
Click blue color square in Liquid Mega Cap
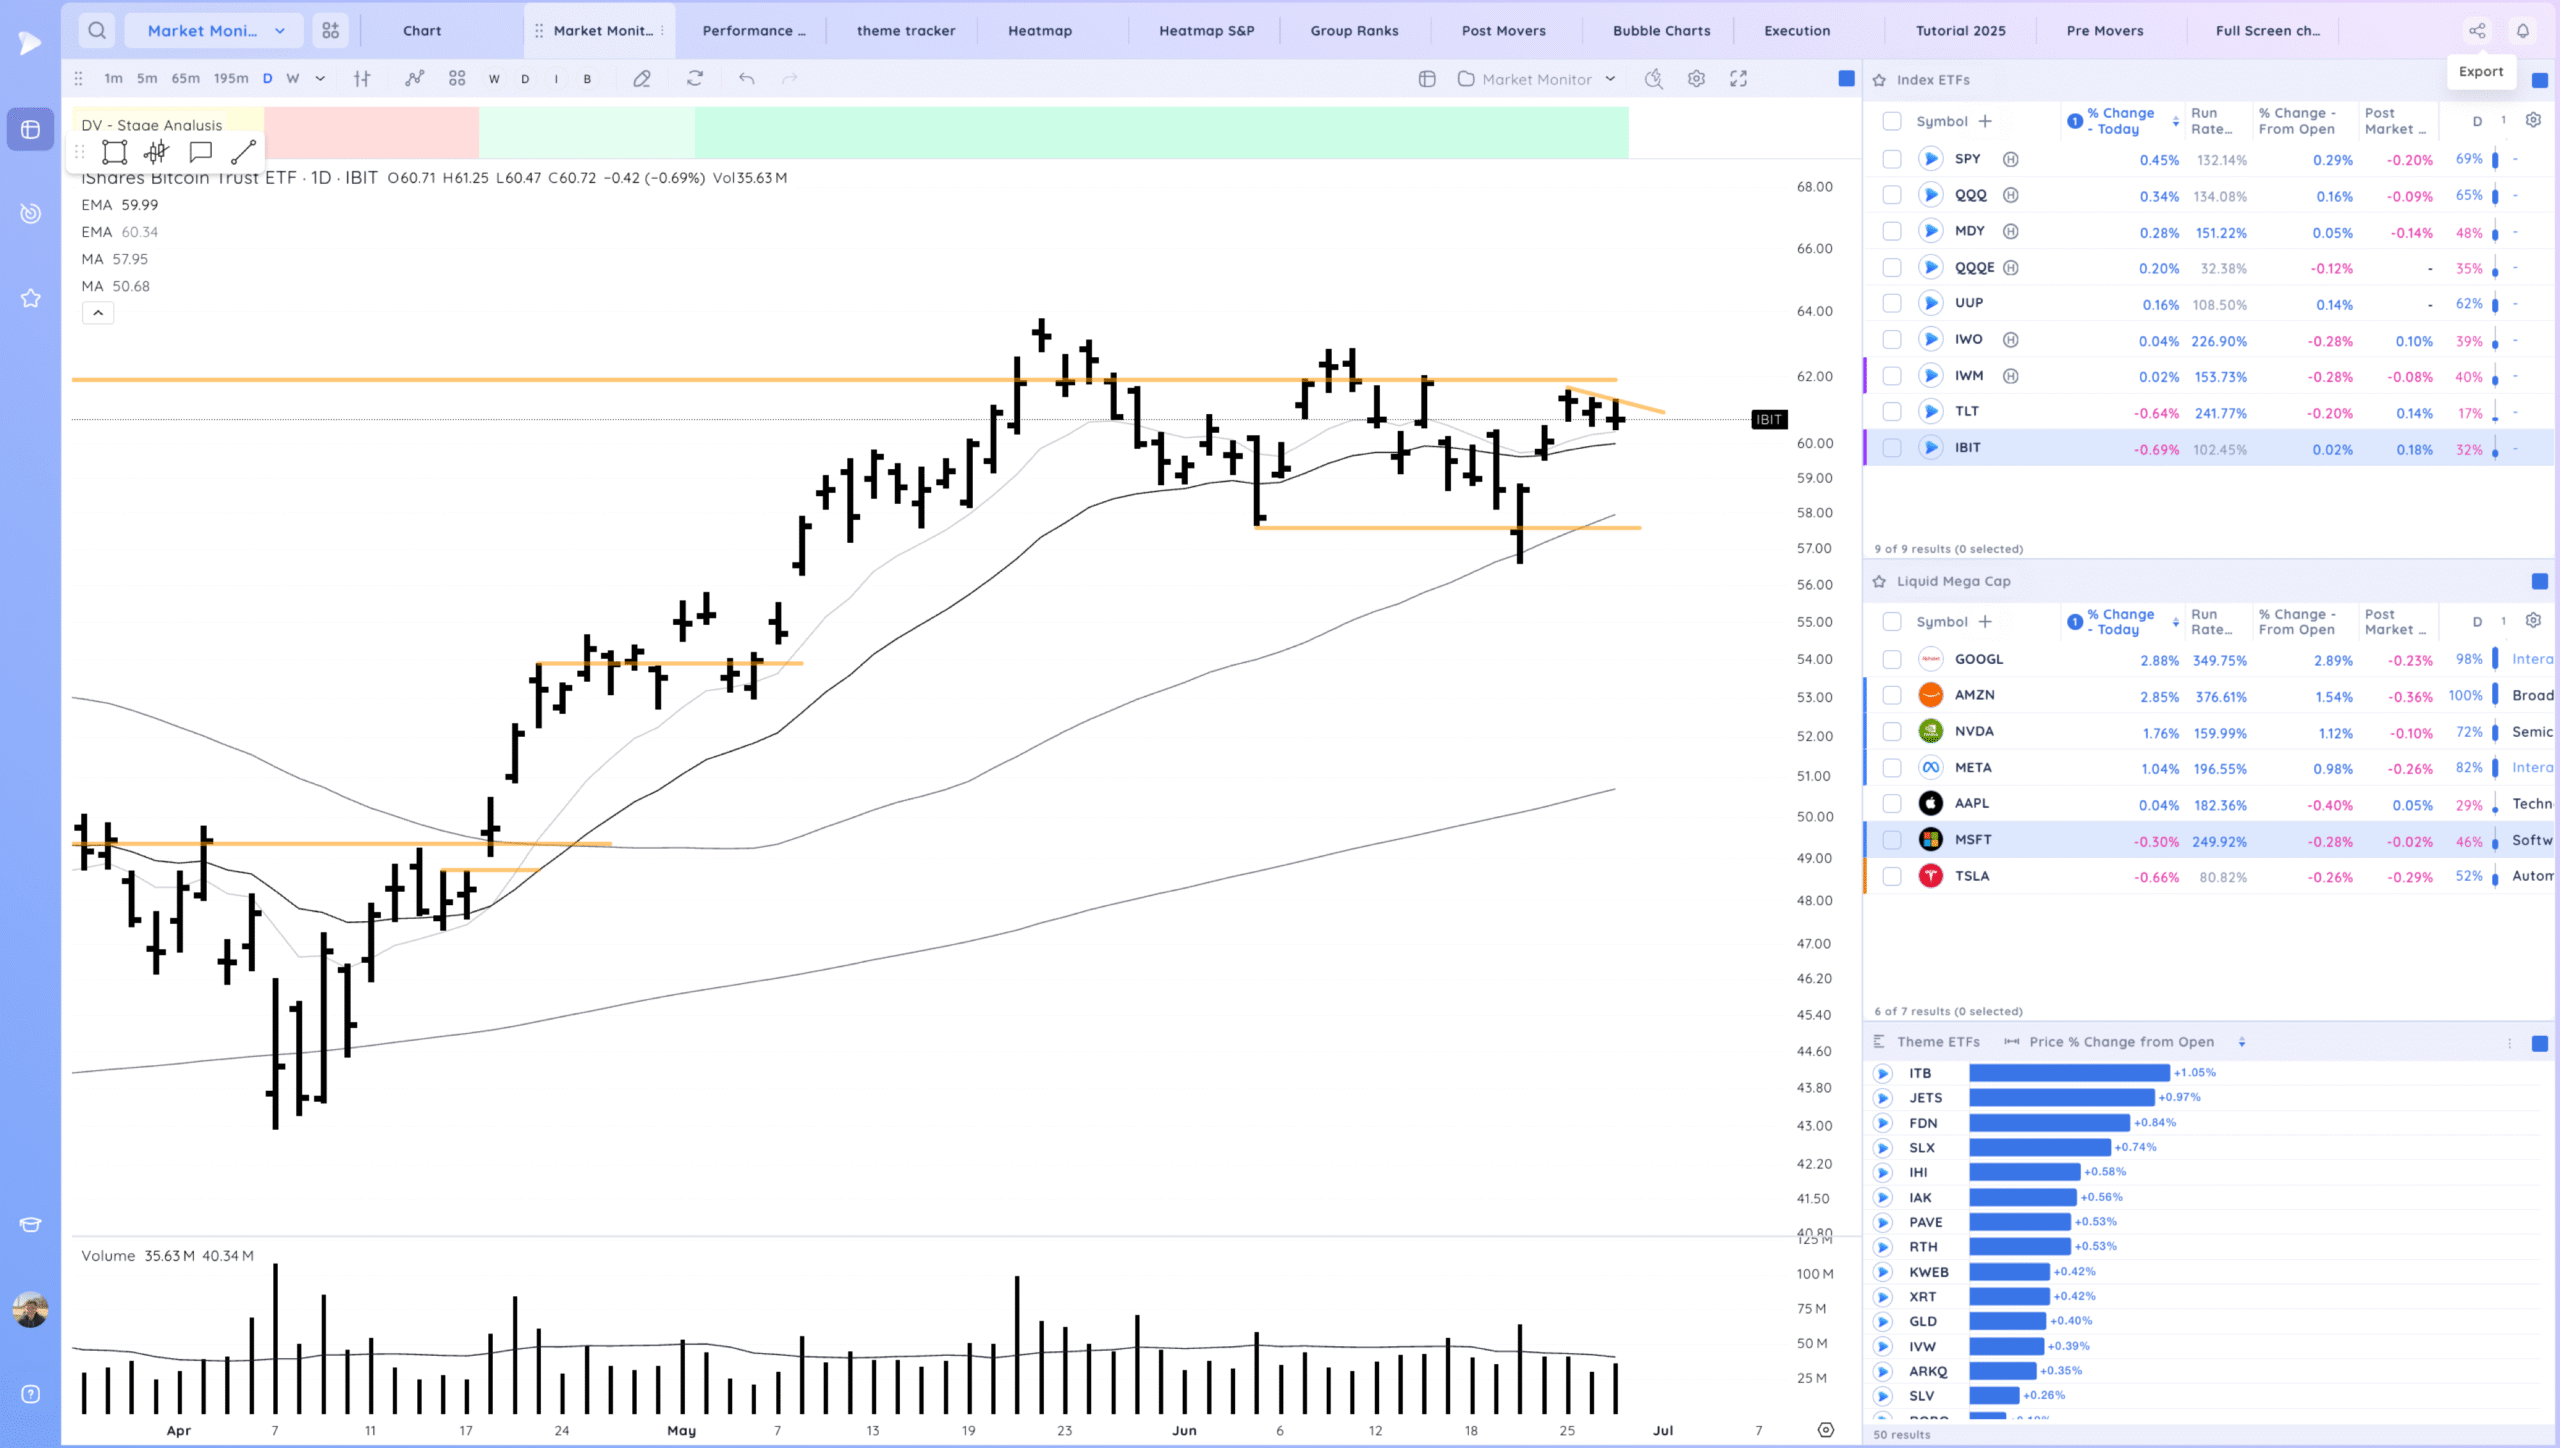[x=2539, y=582]
